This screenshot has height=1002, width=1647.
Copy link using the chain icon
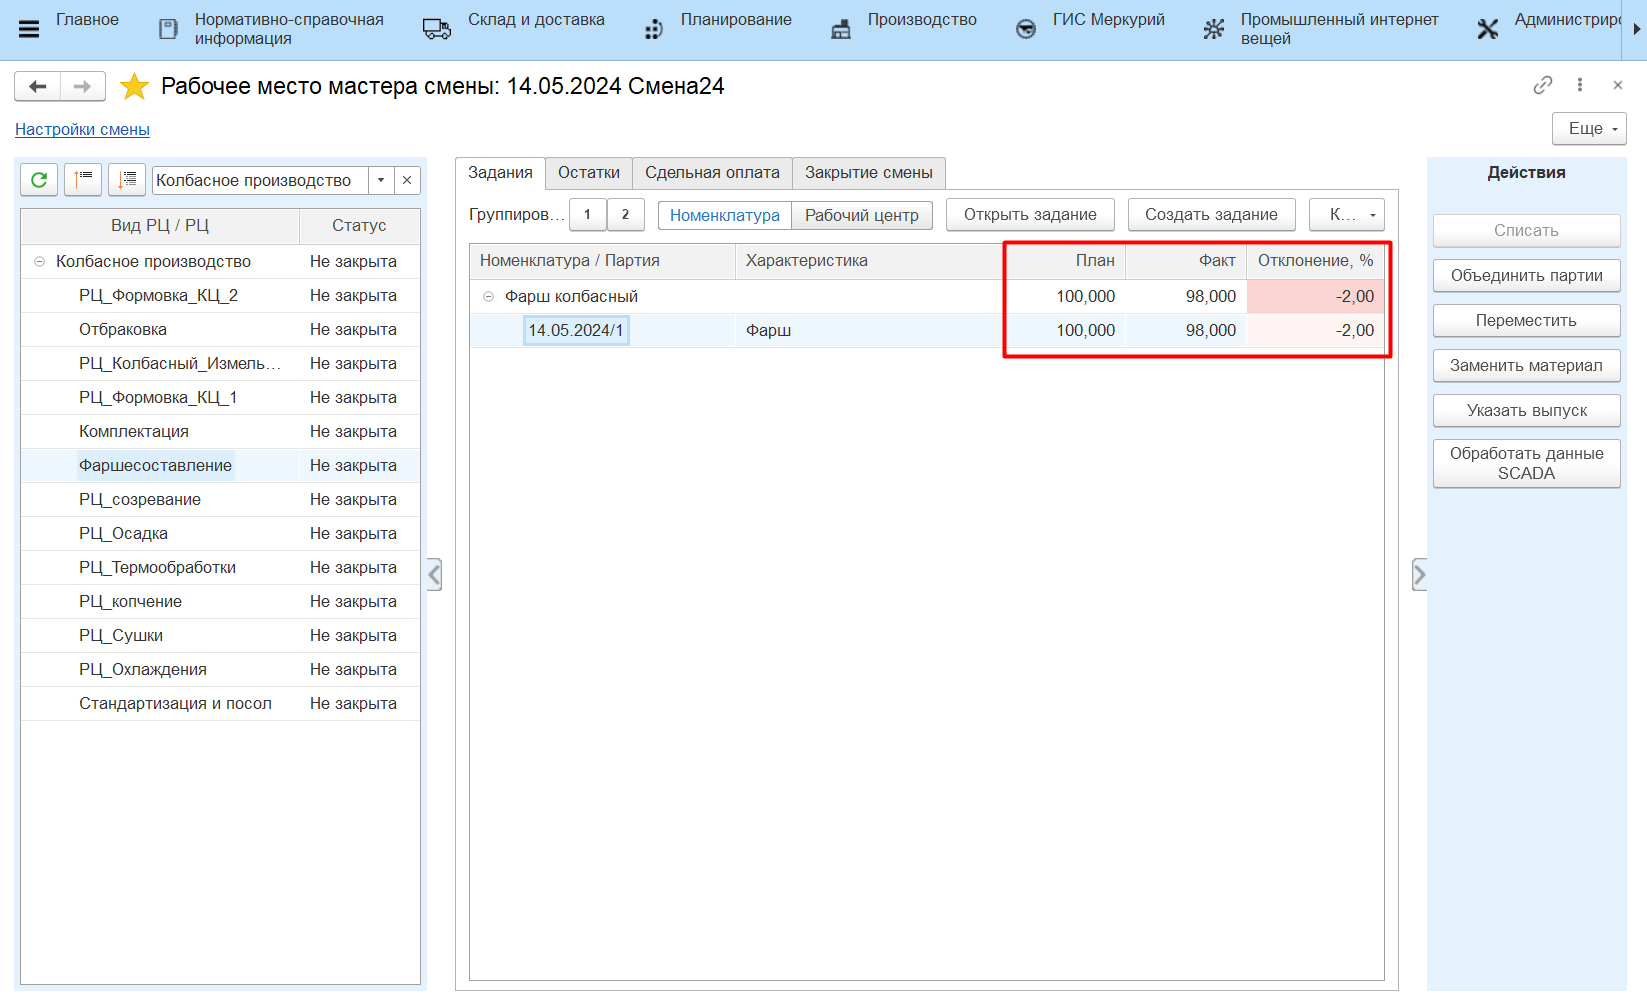coord(1542,85)
